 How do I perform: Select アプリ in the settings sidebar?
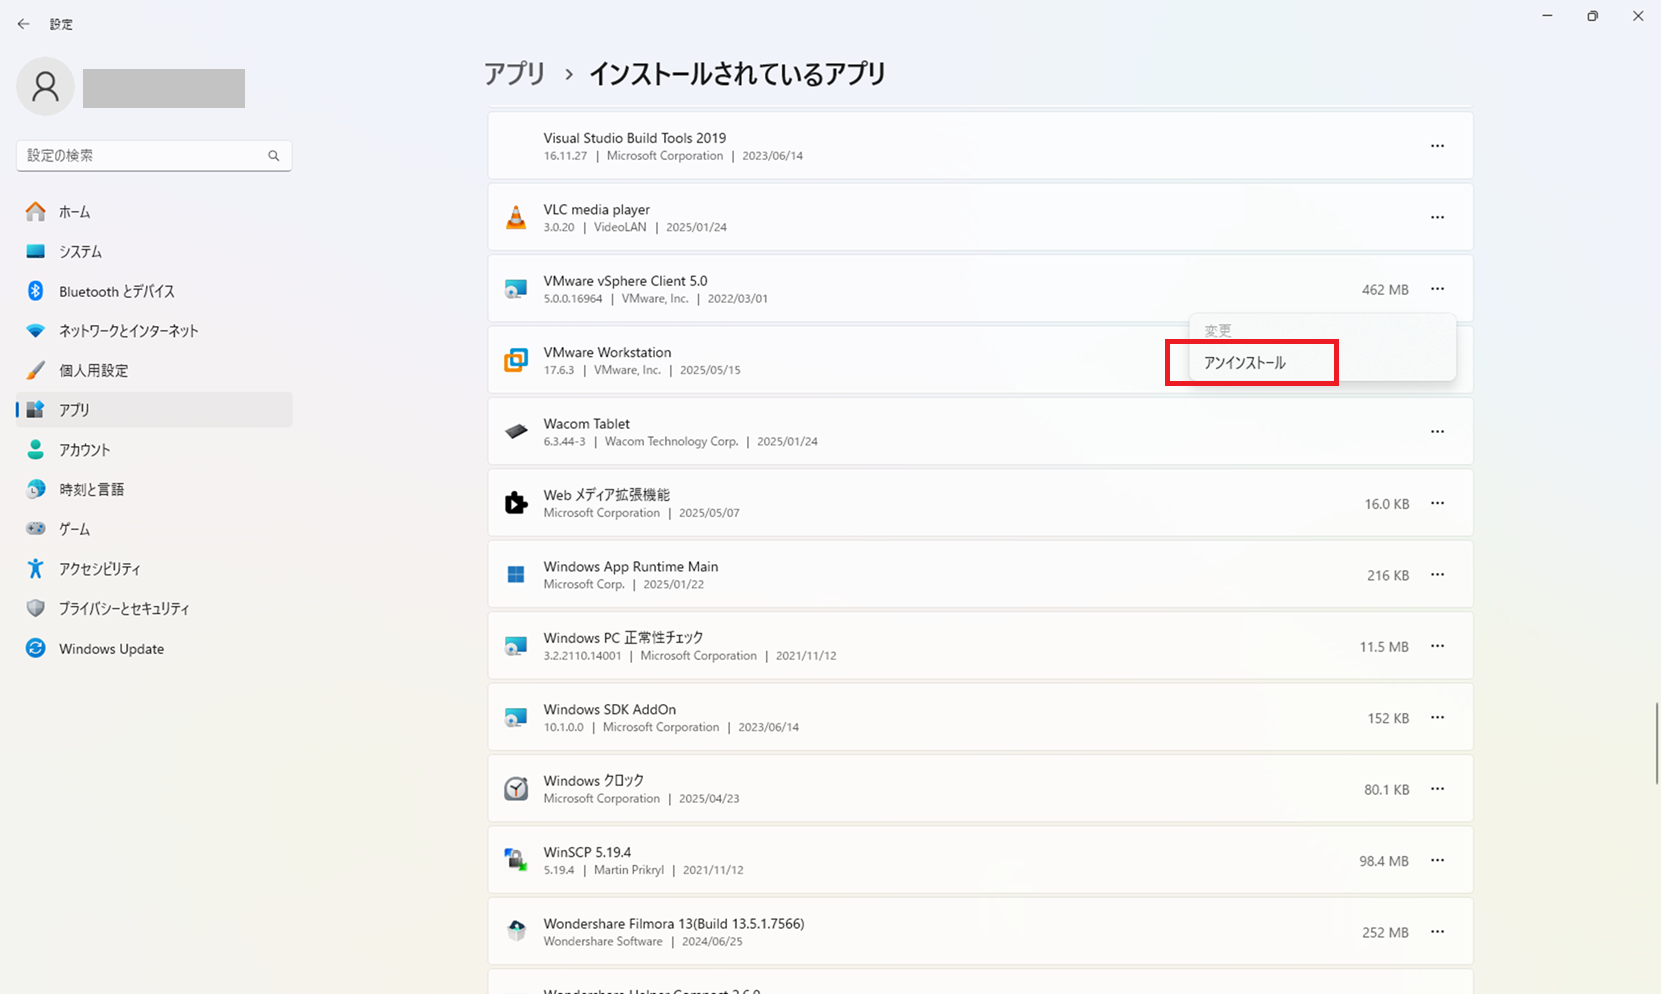[x=154, y=410]
